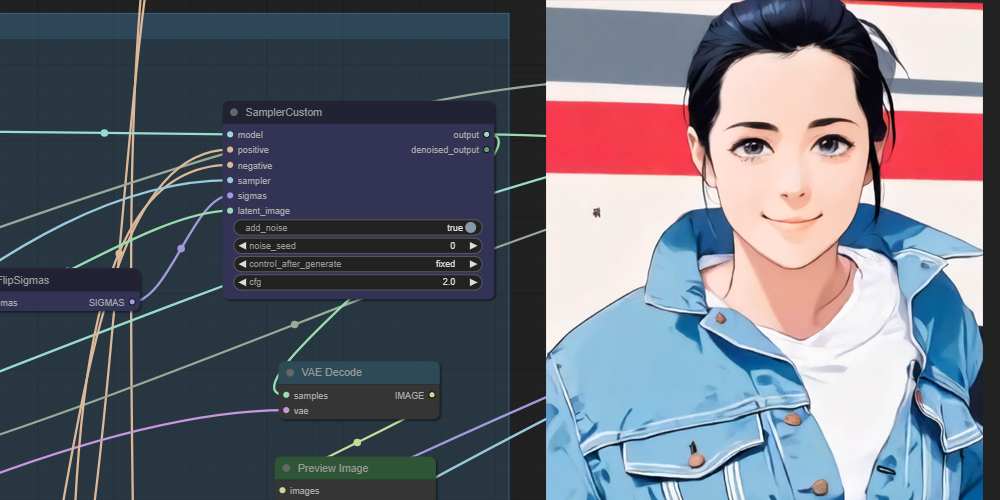The image size is (1000, 500).
Task: Open the control_after_generate fixed combo
Action: [358, 264]
